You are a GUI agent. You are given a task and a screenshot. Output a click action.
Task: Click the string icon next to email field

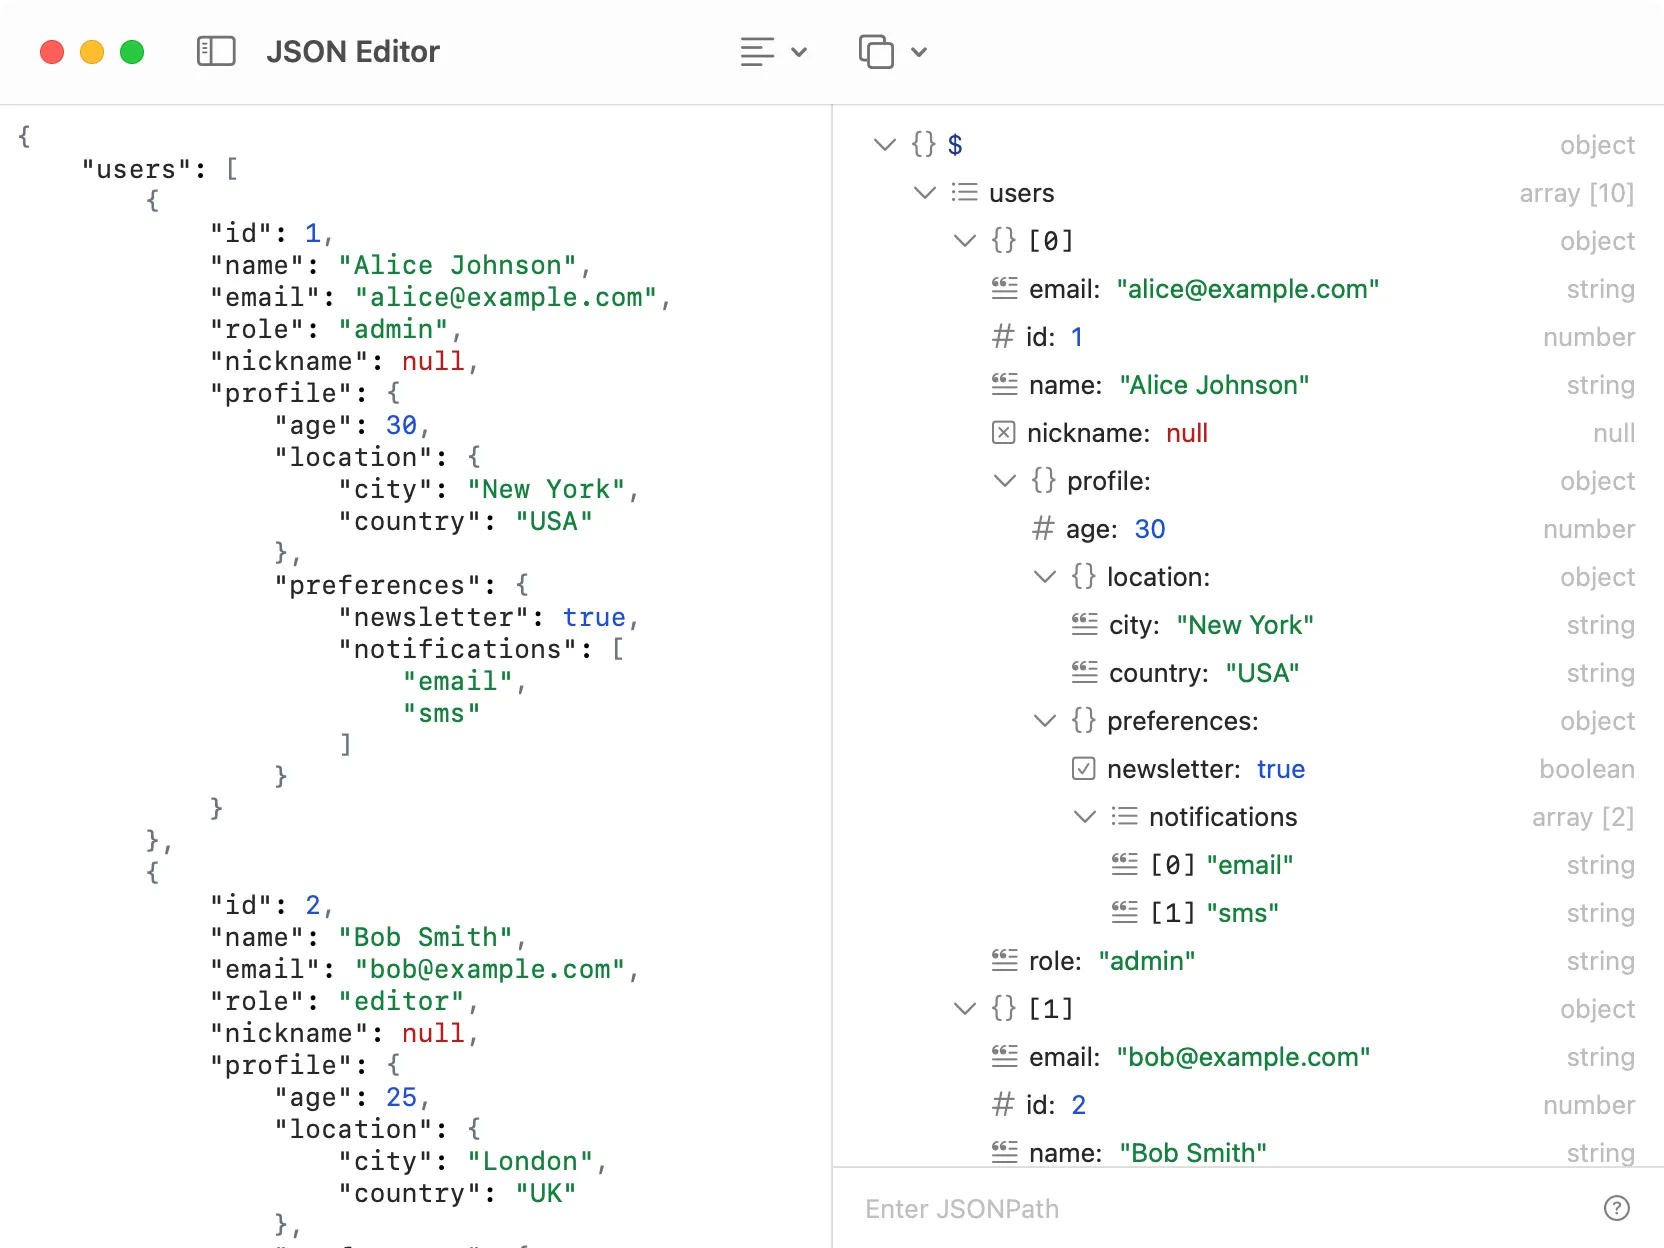pos(1003,288)
